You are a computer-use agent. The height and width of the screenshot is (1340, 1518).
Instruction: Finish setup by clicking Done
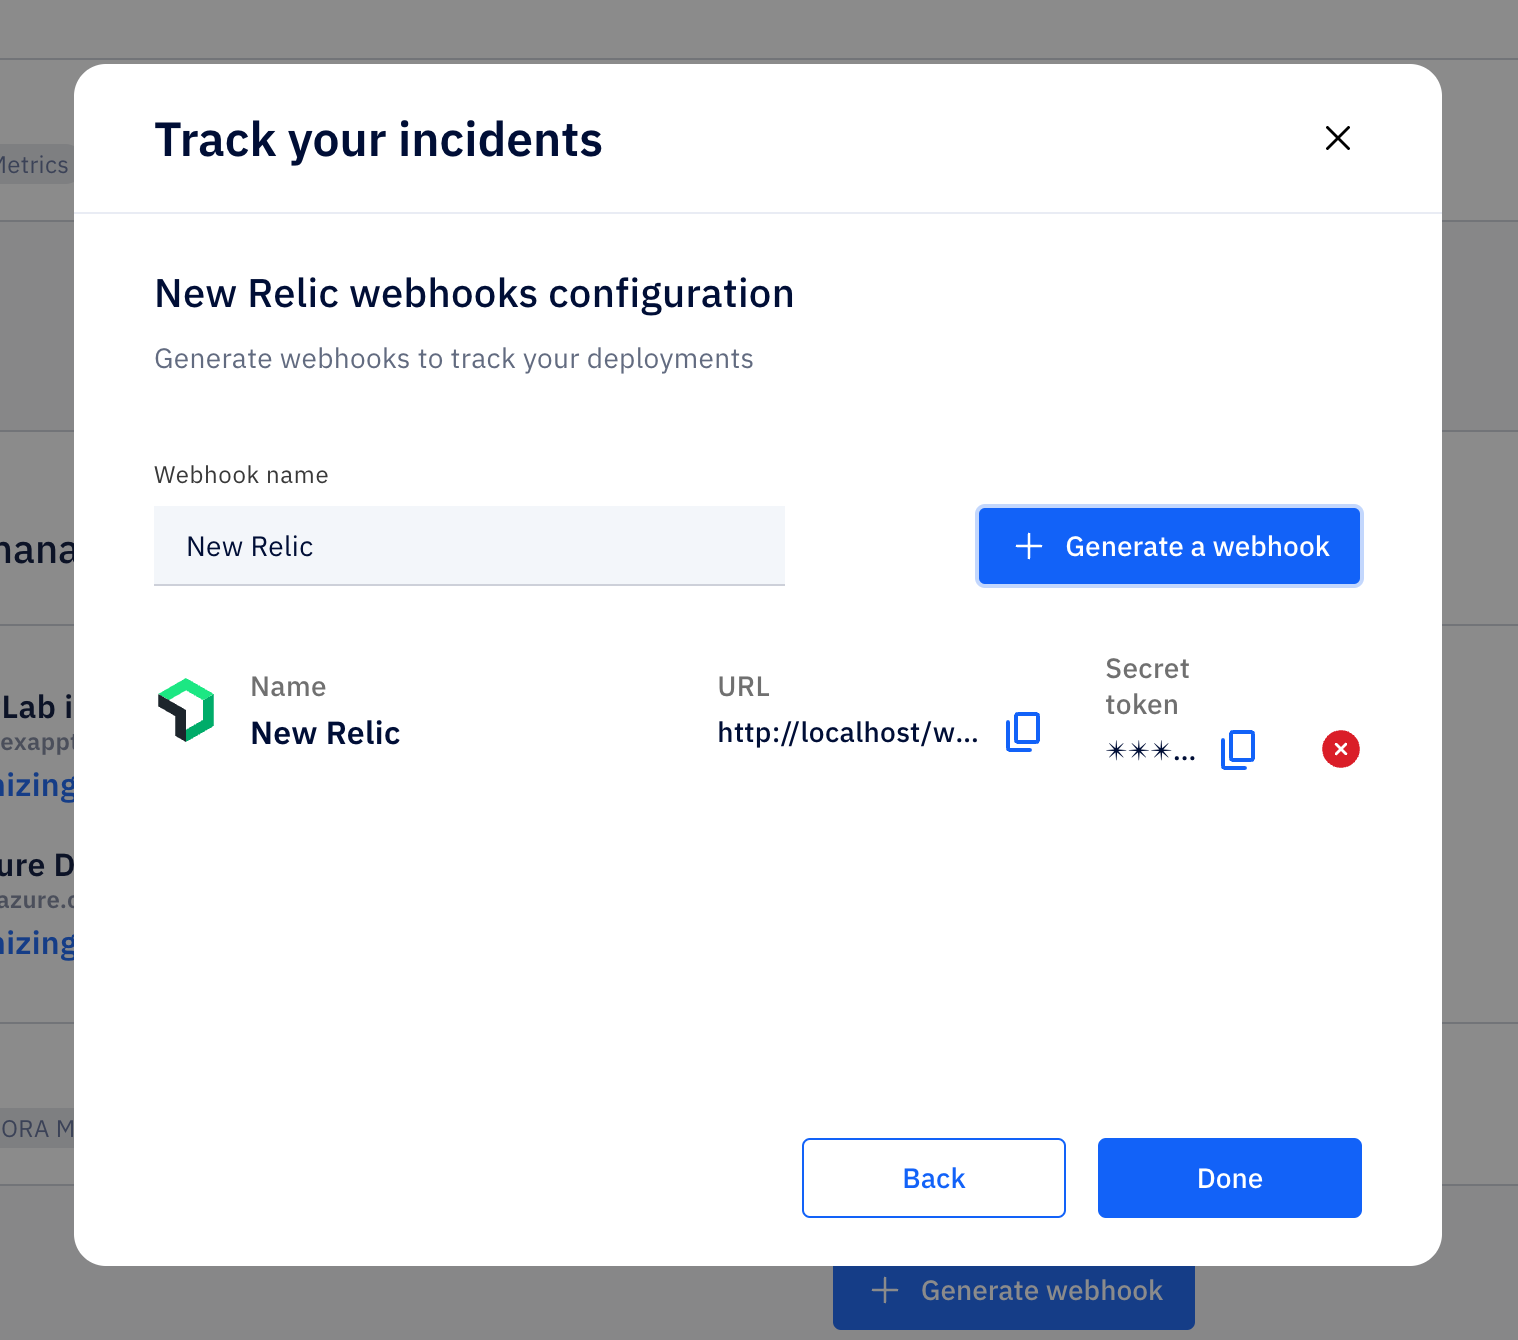[1229, 1178]
